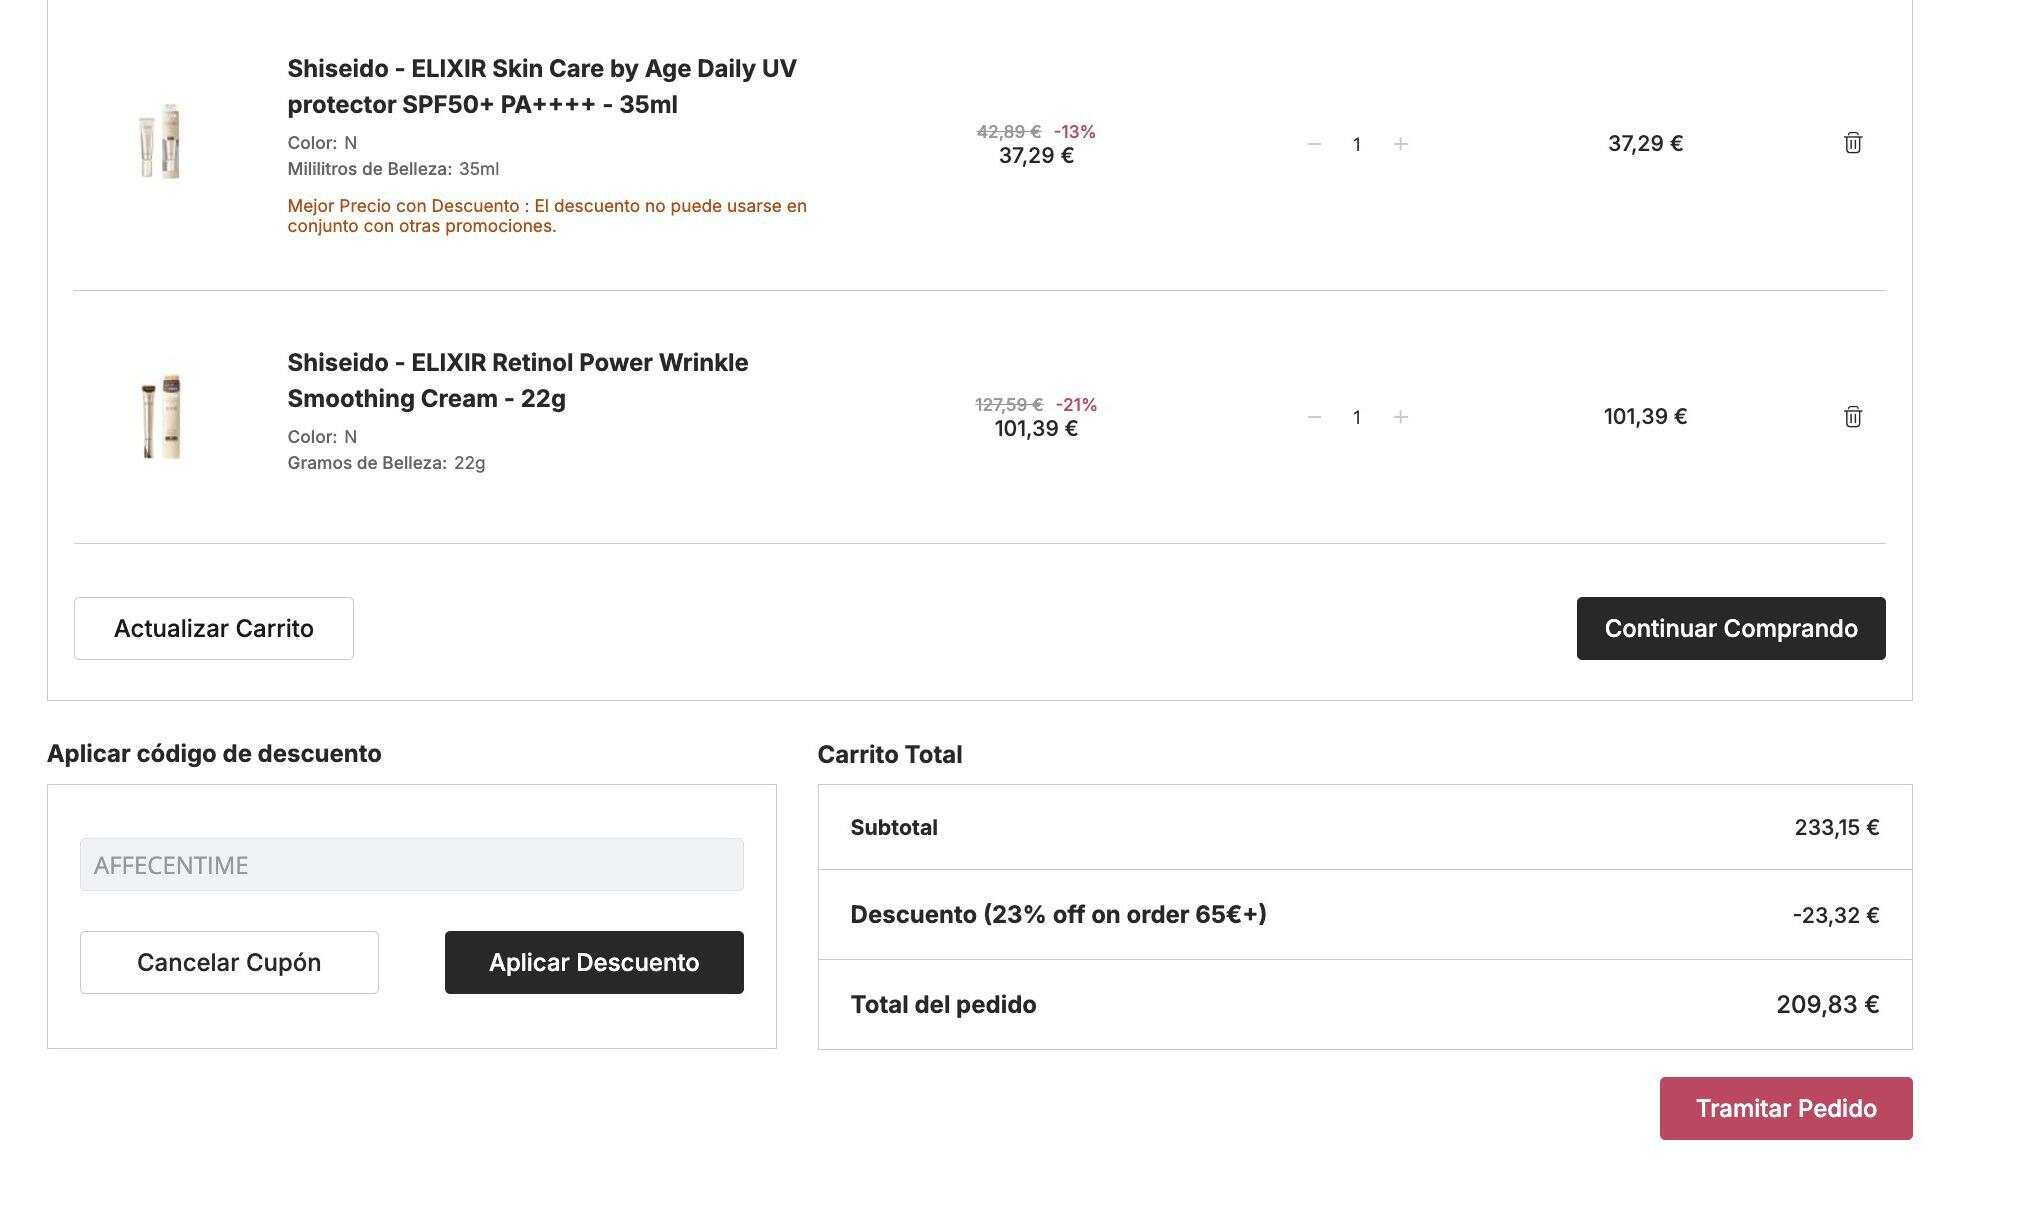Viewport: 2026px width, 1208px height.
Task: Open the Retinol Power Wrinkle Cream thumbnail
Action: pos(161,417)
